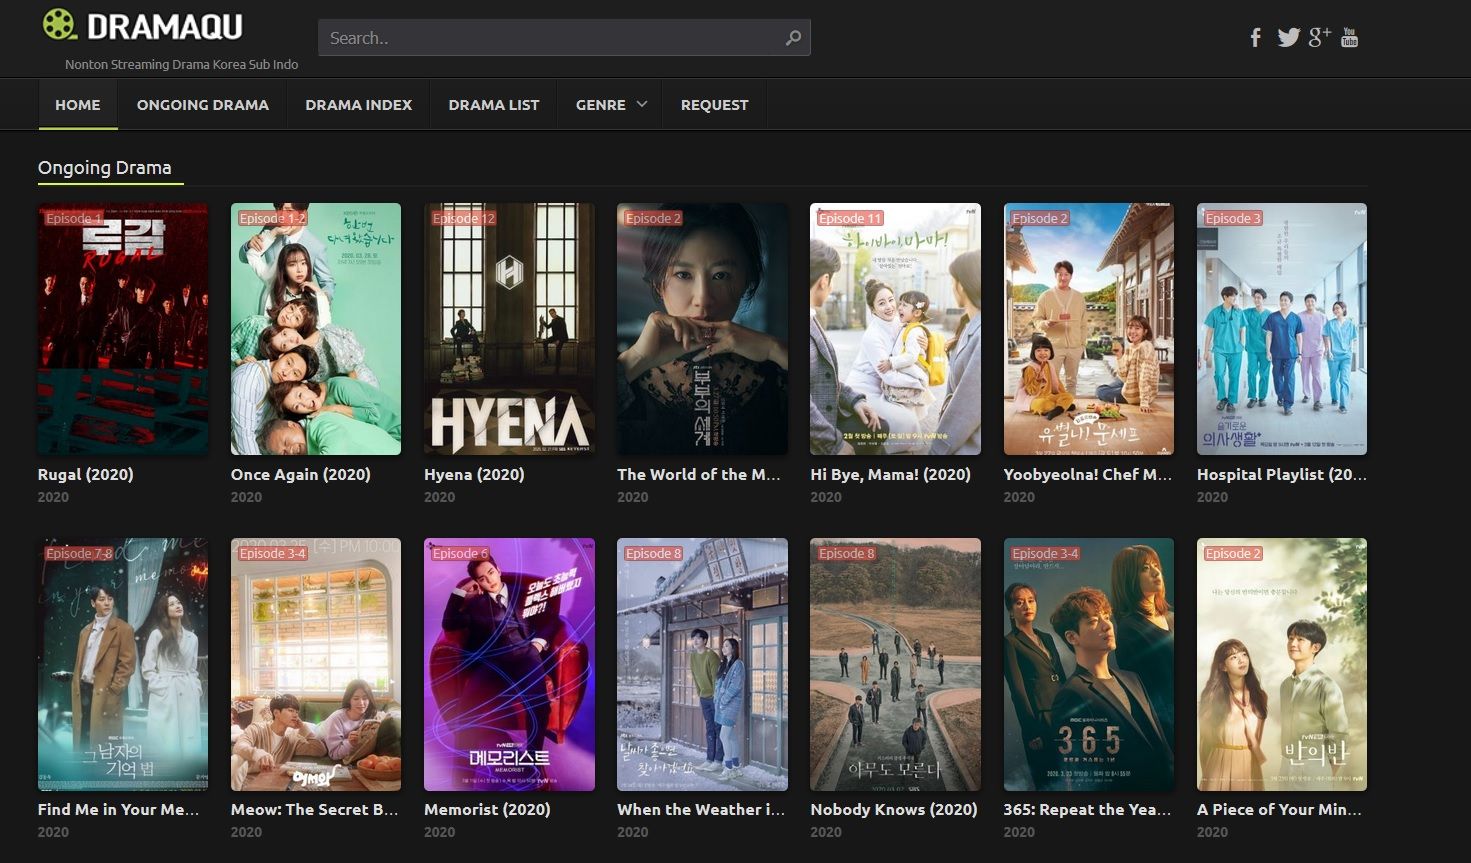This screenshot has width=1471, height=863.
Task: Open The World of the Married poster
Action: click(702, 329)
